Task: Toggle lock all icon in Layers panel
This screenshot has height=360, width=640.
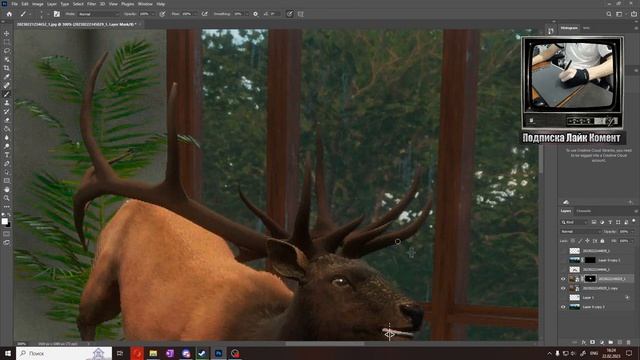Action: pyautogui.click(x=602, y=241)
